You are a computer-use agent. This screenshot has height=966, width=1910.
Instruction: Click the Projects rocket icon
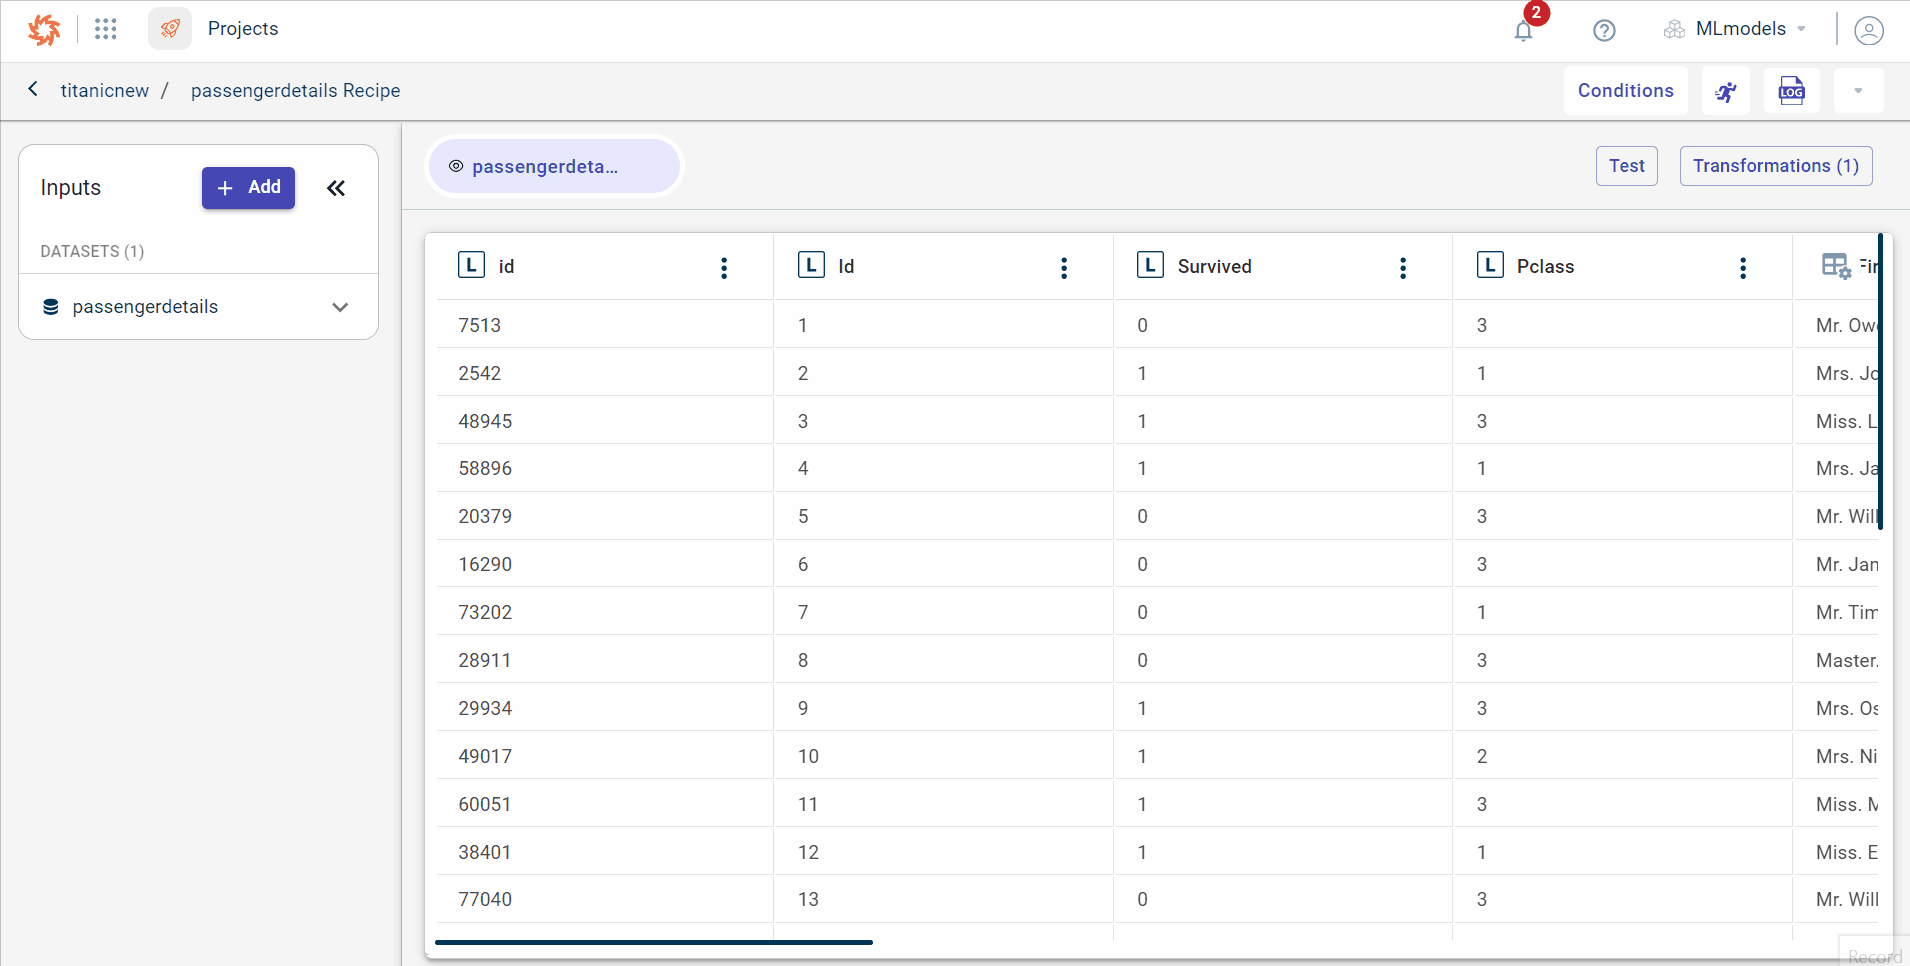(170, 29)
